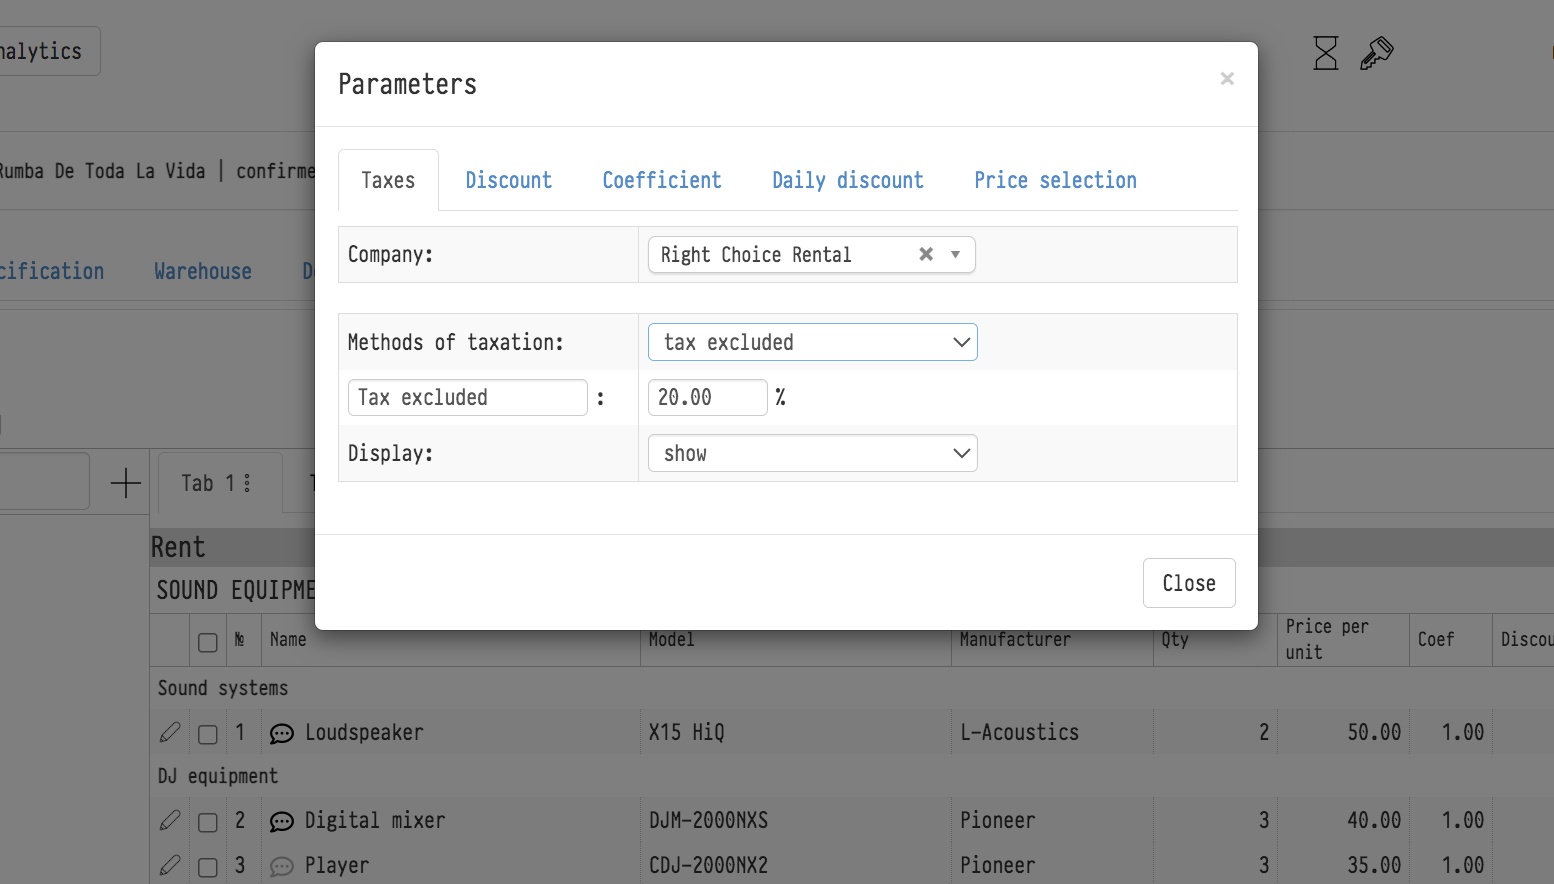Tick the checkbox for the Loudspeaker row

point(208,734)
